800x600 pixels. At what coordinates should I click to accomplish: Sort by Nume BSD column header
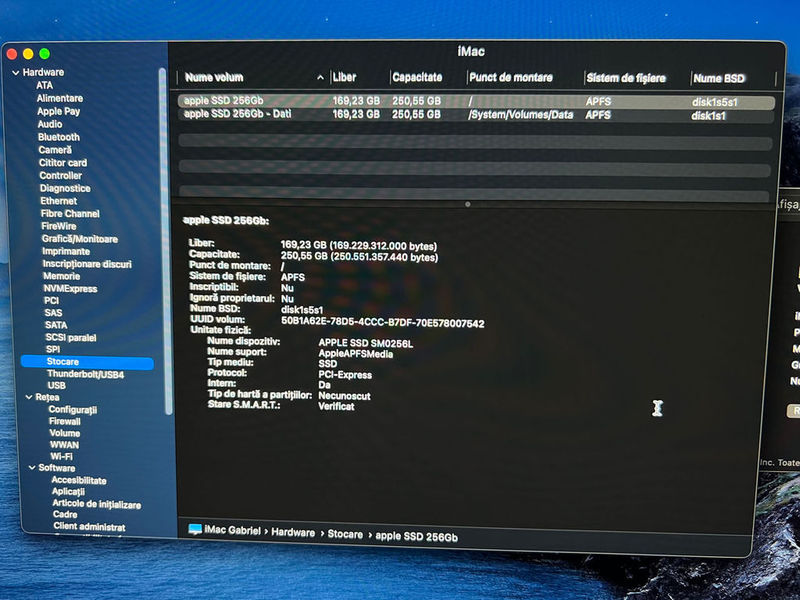coord(719,79)
